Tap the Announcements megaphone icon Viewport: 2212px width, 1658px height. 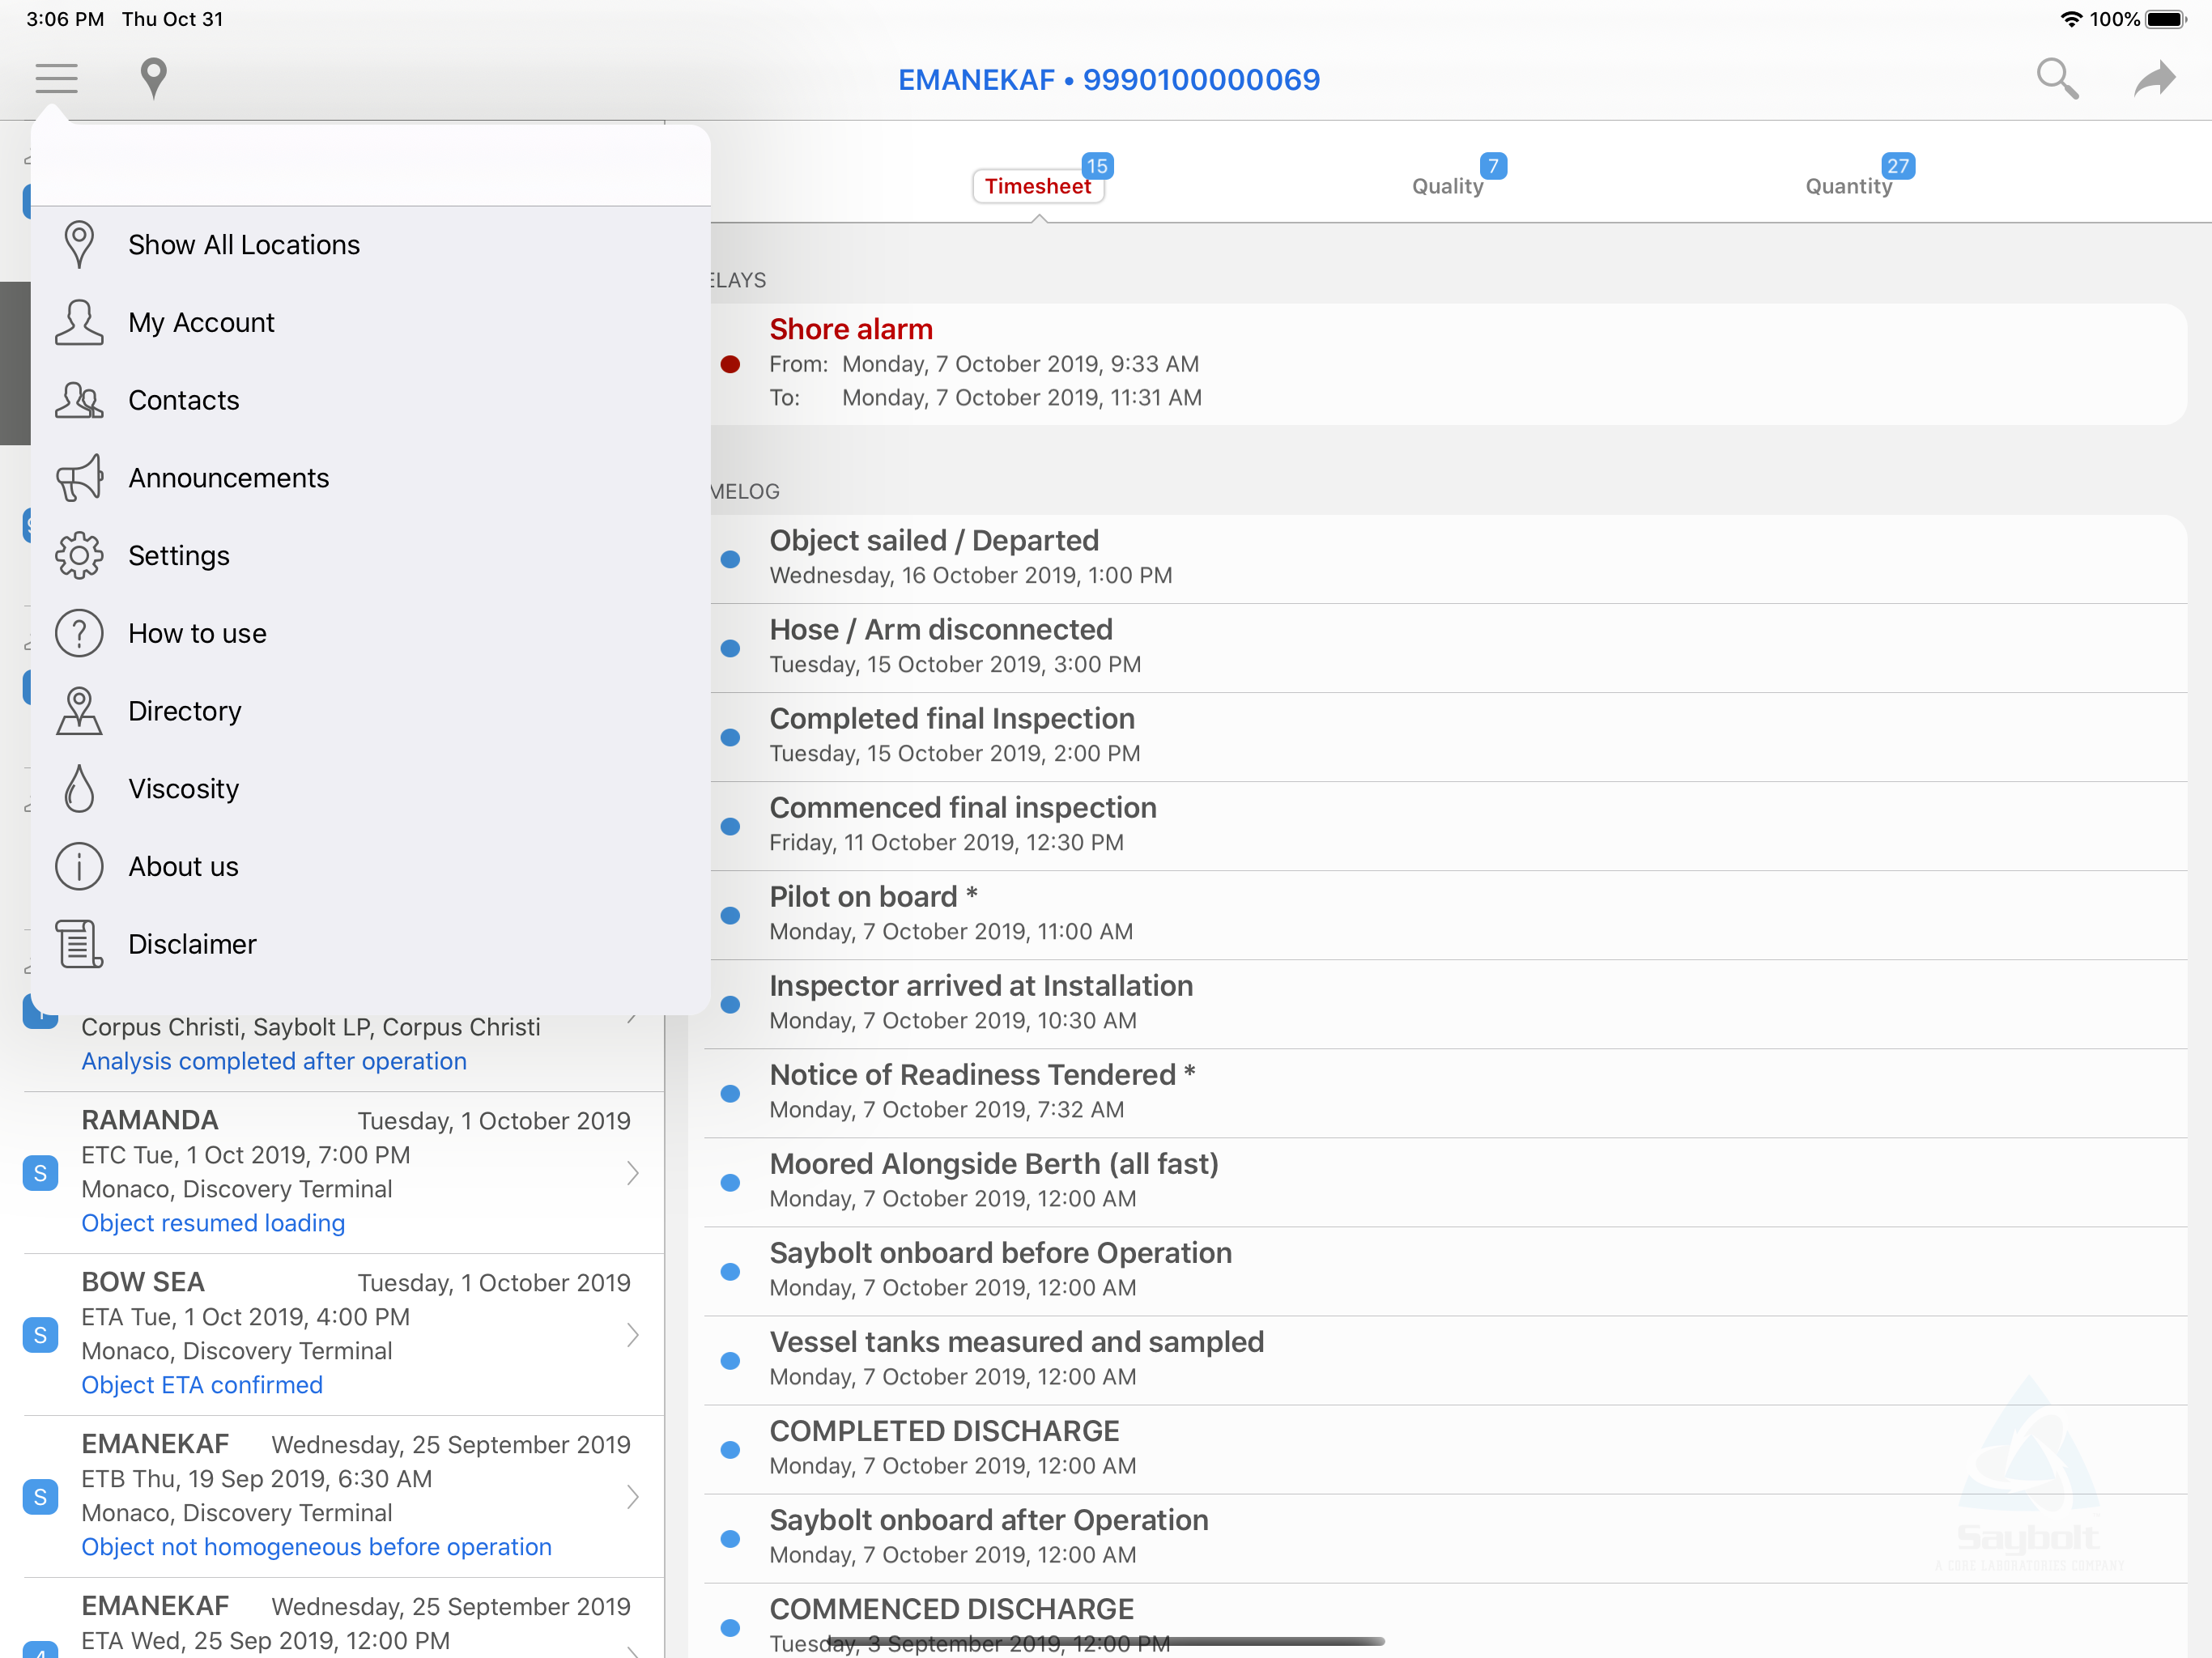pos(79,478)
